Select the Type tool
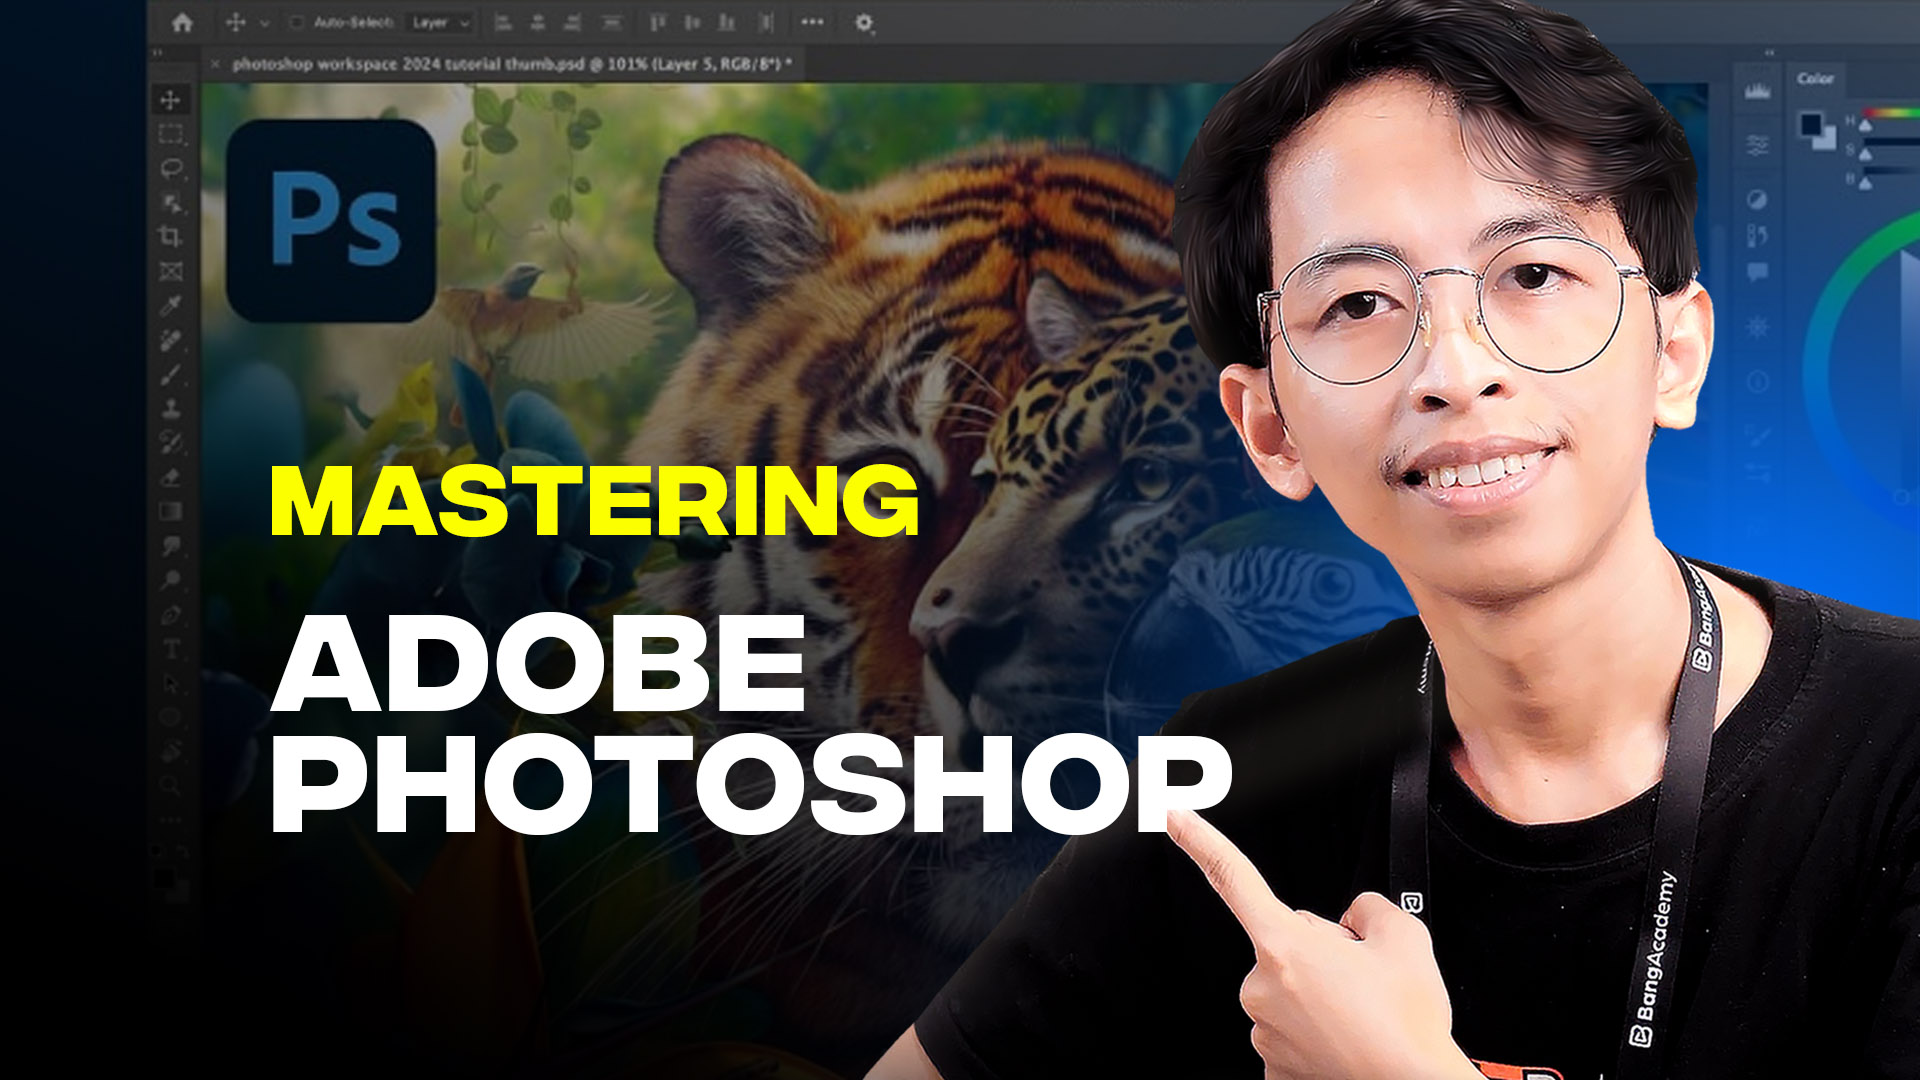Image resolution: width=1920 pixels, height=1080 pixels. pos(171,649)
